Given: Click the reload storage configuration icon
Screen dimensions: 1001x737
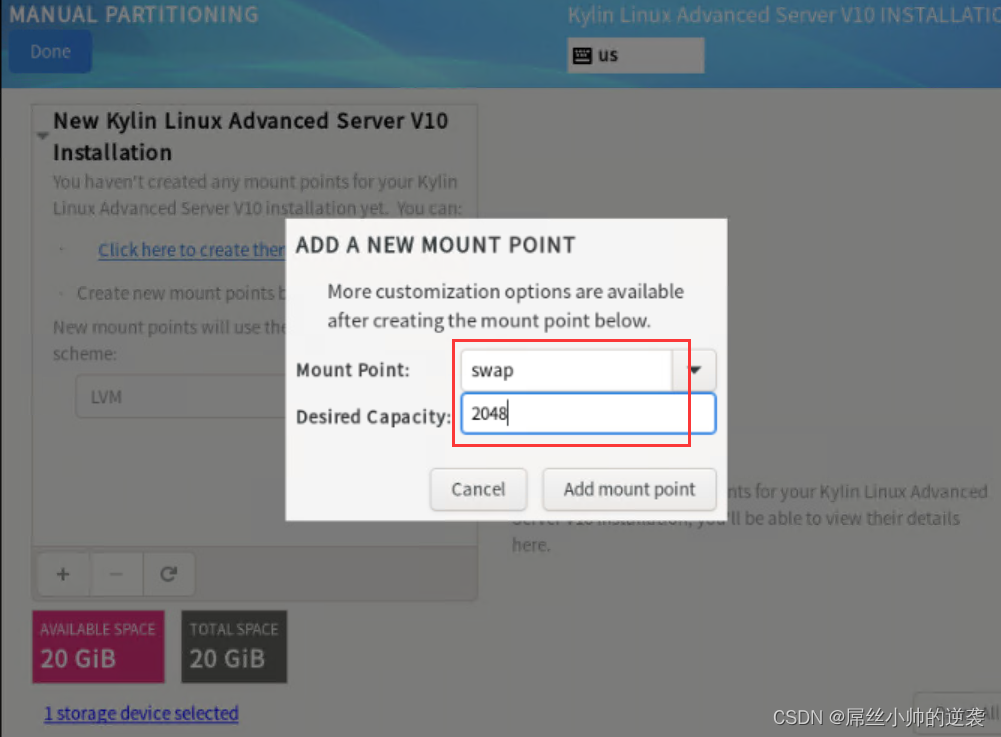Looking at the screenshot, I should click(x=169, y=574).
